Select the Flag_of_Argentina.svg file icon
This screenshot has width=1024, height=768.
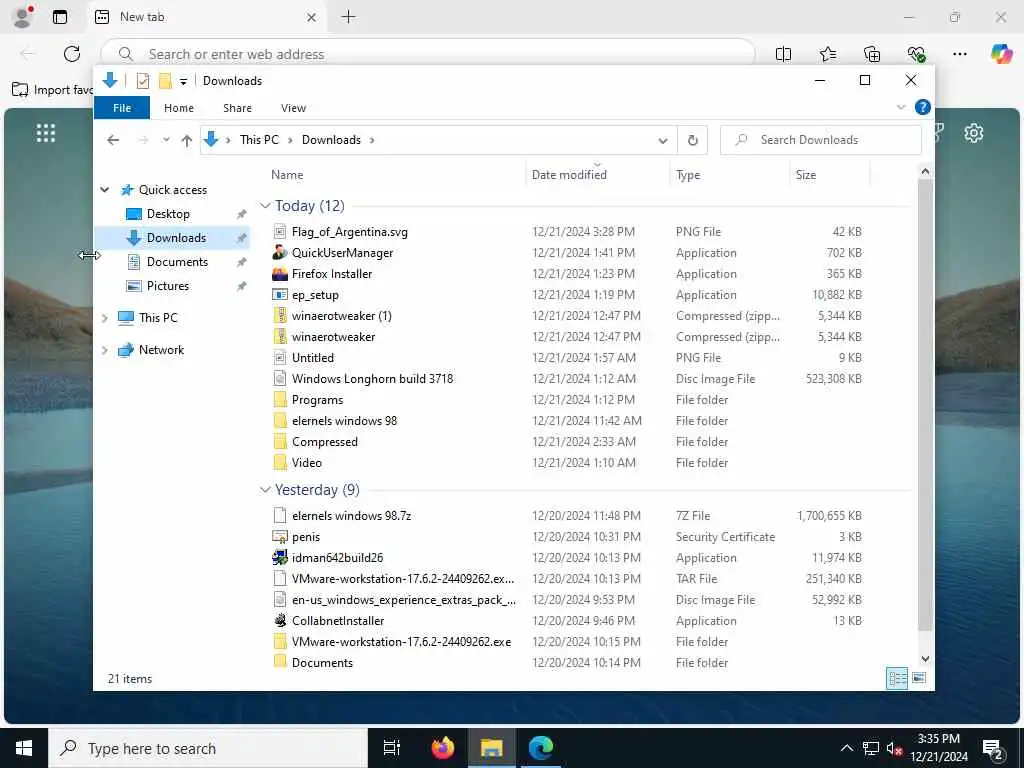tap(280, 232)
